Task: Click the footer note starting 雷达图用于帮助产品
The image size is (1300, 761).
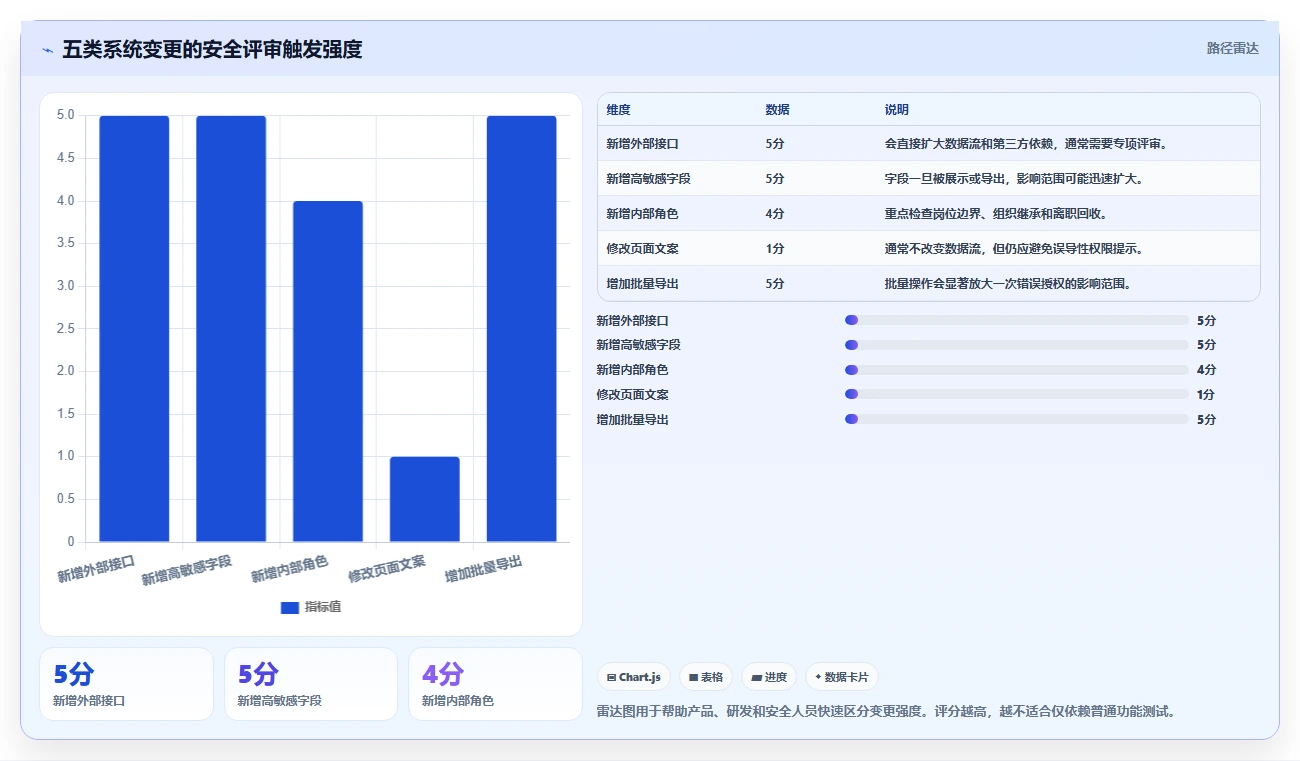Action: (x=885, y=712)
